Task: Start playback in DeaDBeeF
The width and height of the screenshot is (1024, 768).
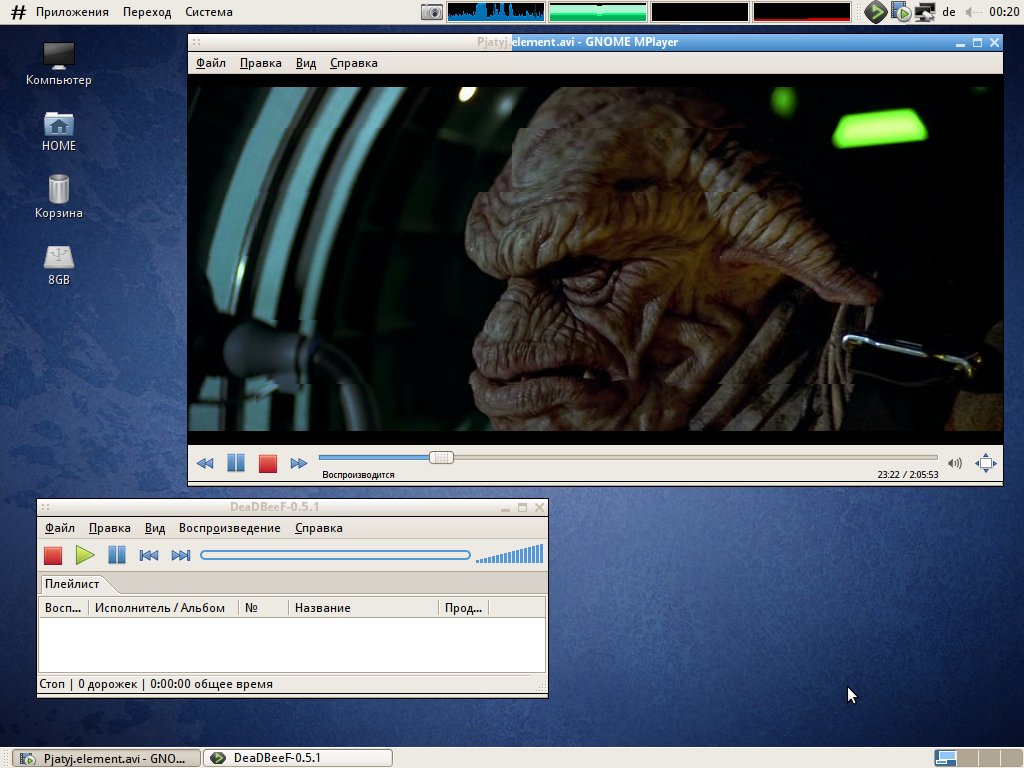Action: [x=85, y=555]
